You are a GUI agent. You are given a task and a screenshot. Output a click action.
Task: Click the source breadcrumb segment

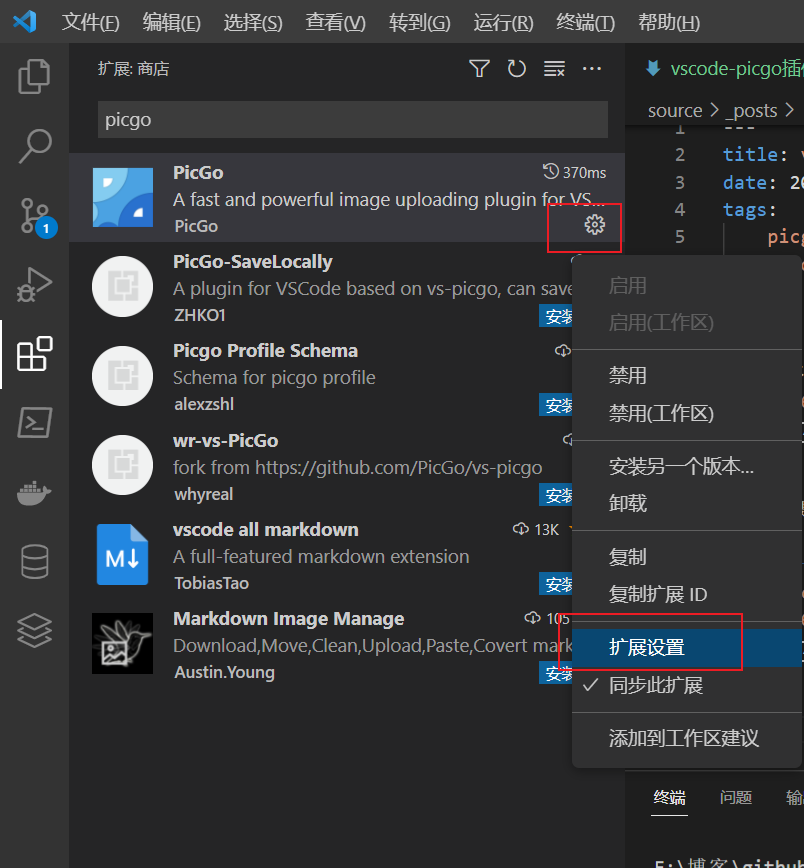tap(675, 111)
